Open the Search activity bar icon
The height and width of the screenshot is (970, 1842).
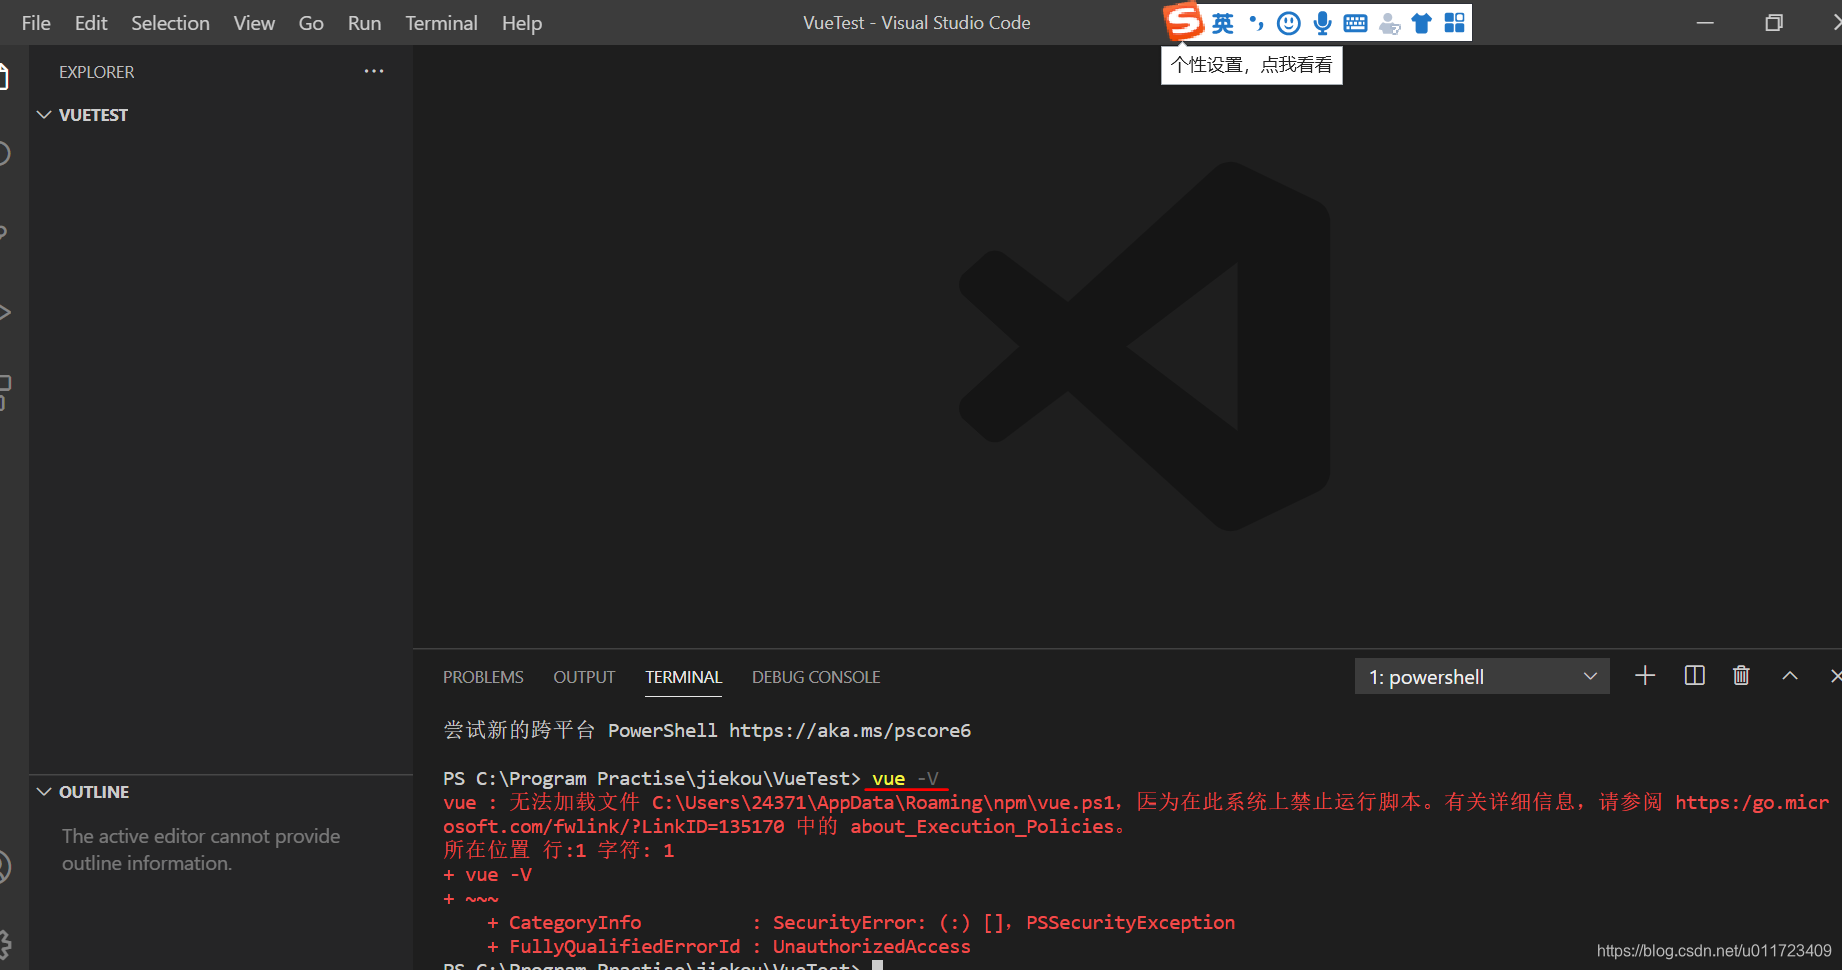coord(3,153)
